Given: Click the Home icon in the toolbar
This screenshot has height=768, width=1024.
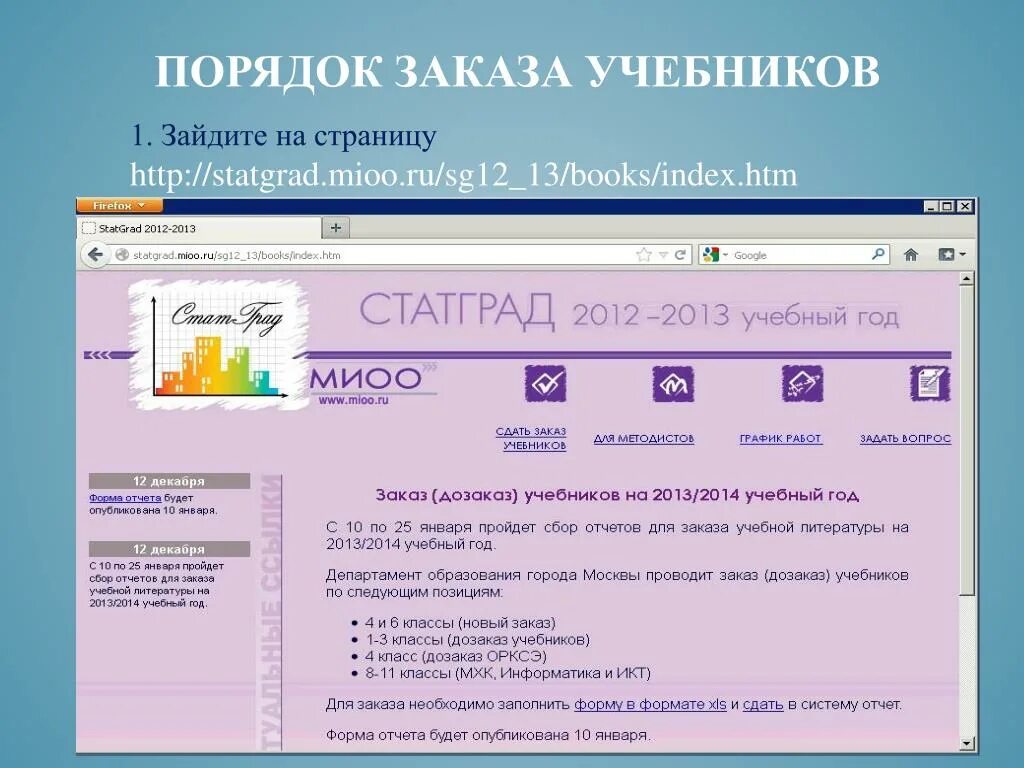Looking at the screenshot, I should pos(909,254).
